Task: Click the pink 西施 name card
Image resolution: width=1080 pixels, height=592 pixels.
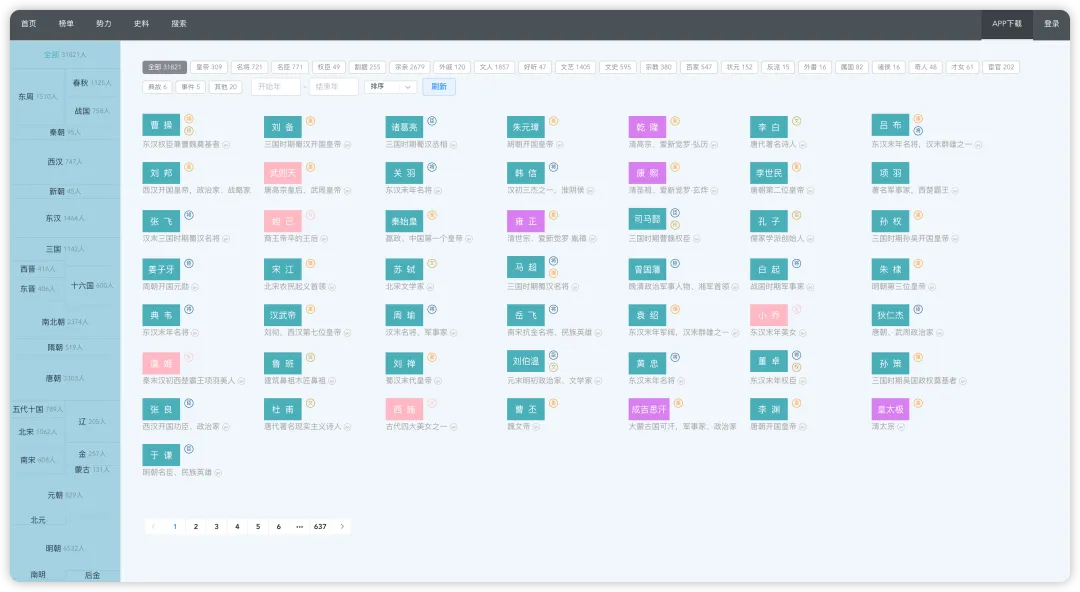Action: pos(404,409)
